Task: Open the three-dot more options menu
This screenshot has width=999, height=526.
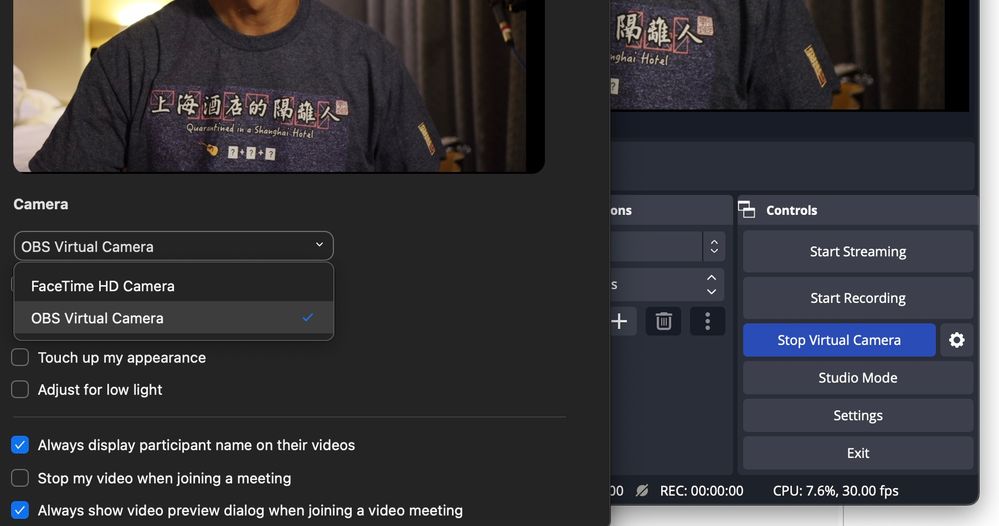Action: point(707,321)
